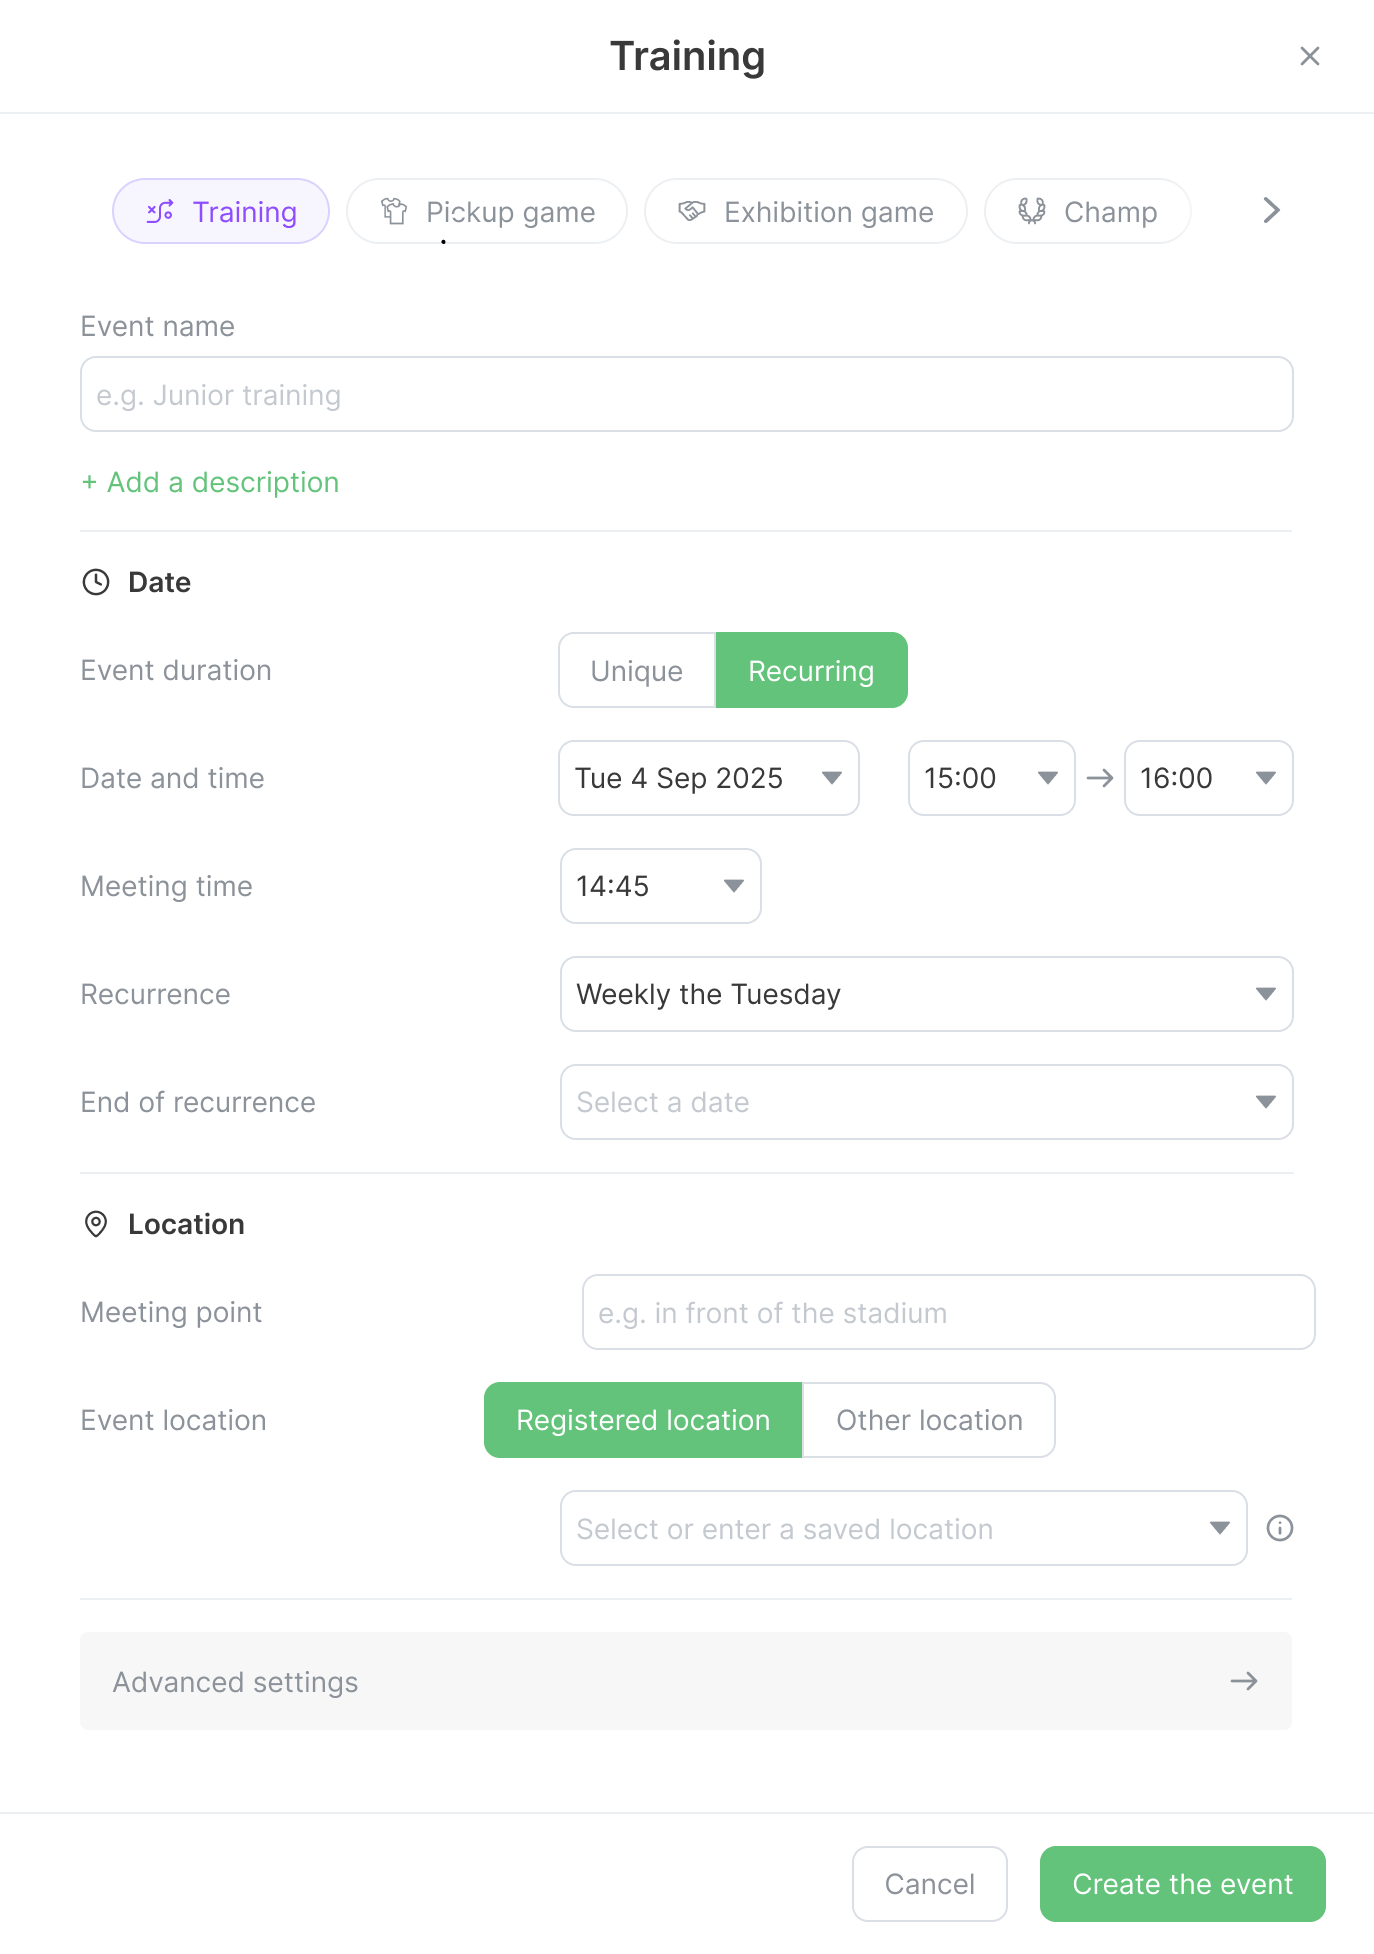This screenshot has height=1954, width=1374.
Task: Open the 14:45 meeting time dropdown
Action: pyautogui.click(x=660, y=886)
